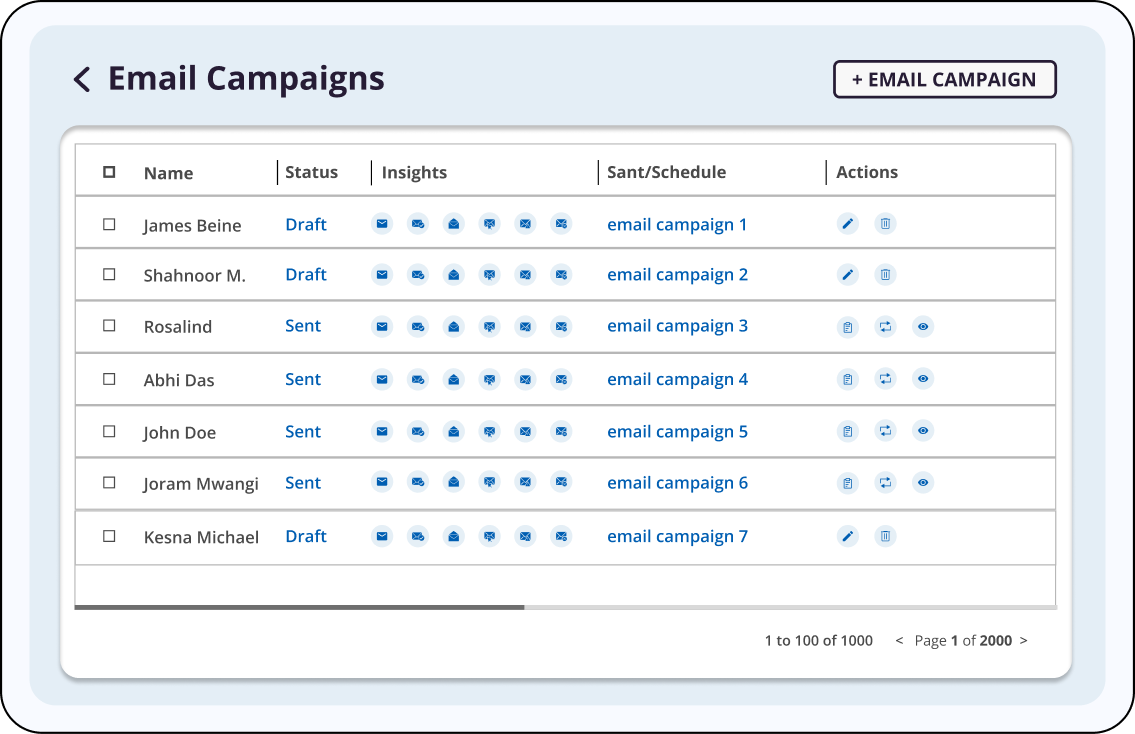This screenshot has height=734, width=1135.
Task: Open the email campaign 4 link
Action: [677, 379]
